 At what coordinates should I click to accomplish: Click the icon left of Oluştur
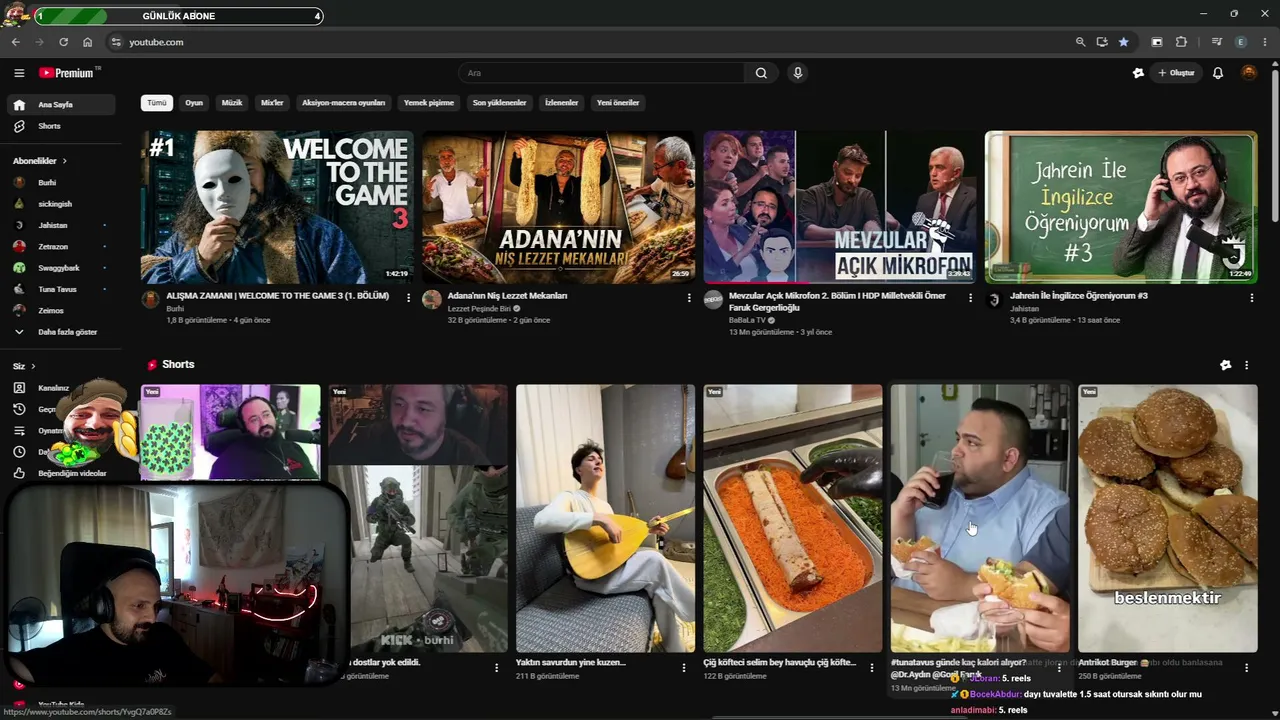(x=1138, y=73)
